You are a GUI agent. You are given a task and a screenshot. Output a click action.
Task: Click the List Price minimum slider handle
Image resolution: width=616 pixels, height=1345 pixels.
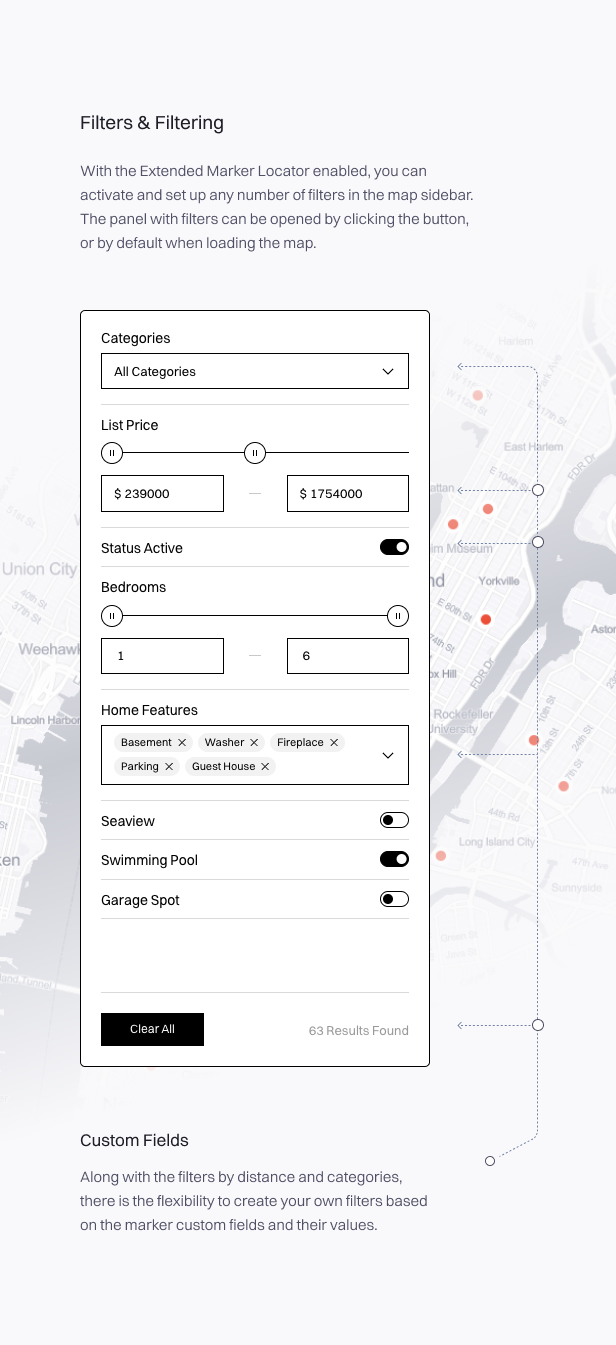(x=112, y=454)
